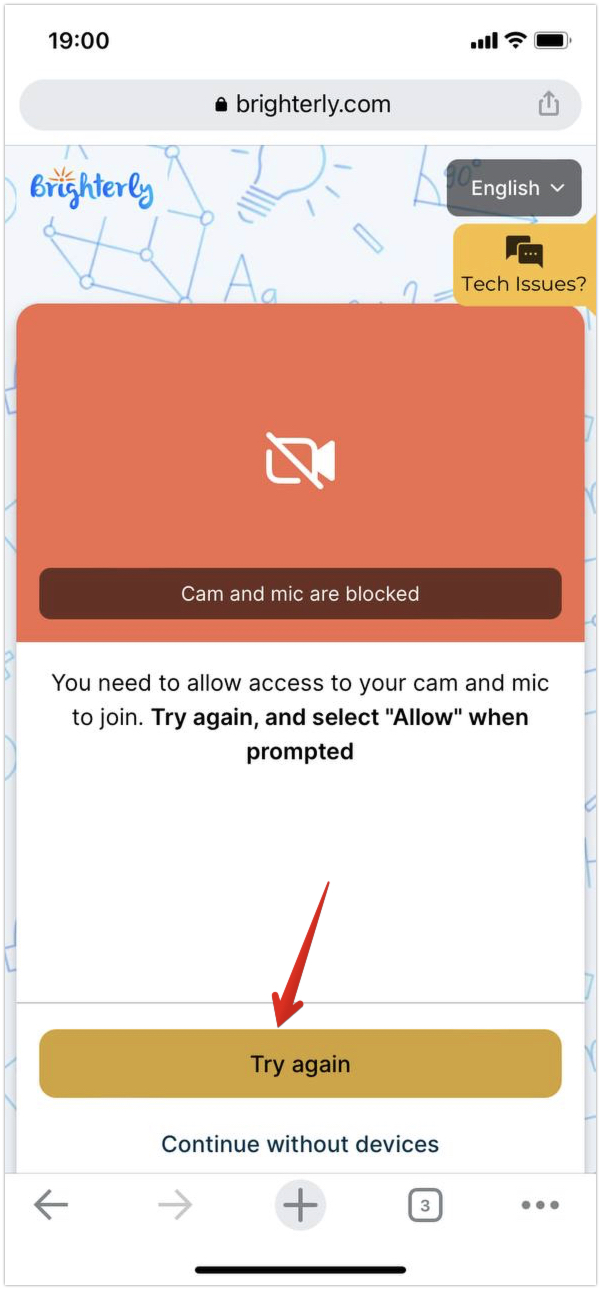Tap the lock icon next to URL
The image size is (601, 1290).
(222, 105)
